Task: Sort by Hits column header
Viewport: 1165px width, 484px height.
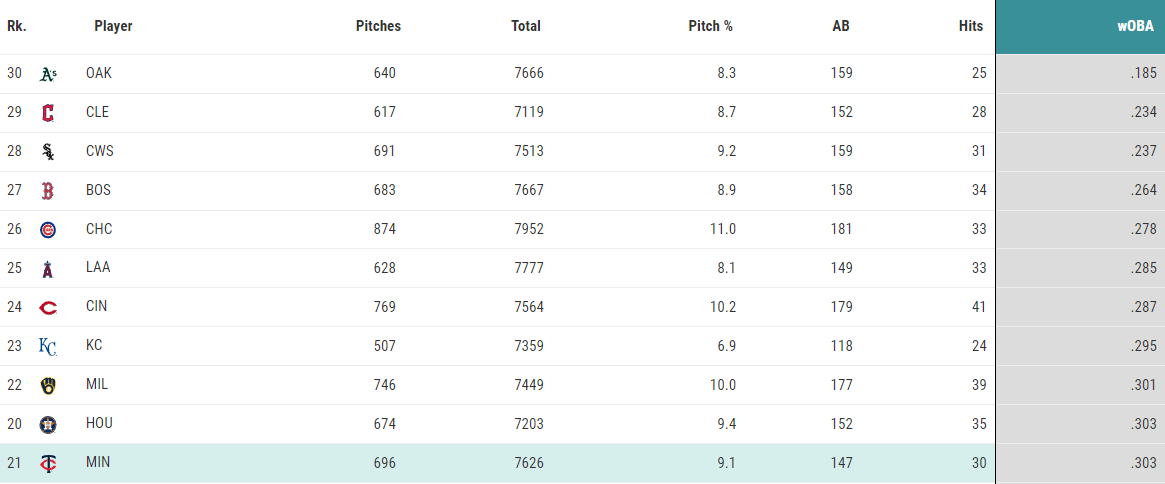Action: click(x=971, y=26)
